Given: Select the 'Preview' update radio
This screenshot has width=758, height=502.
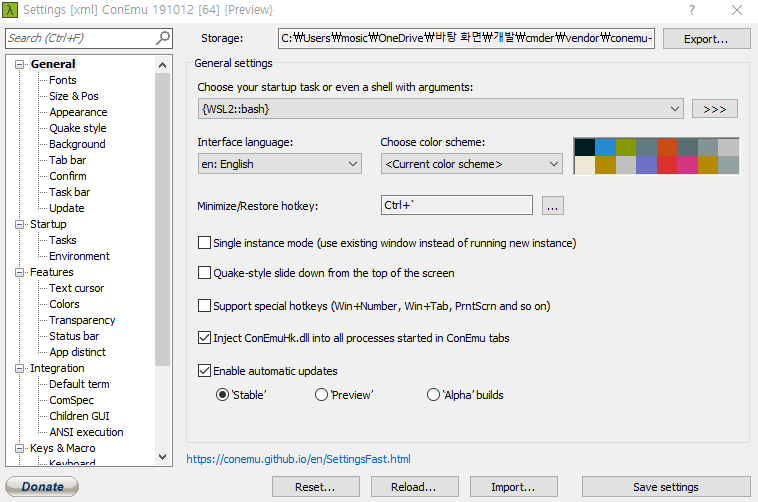Looking at the screenshot, I should 321,395.
